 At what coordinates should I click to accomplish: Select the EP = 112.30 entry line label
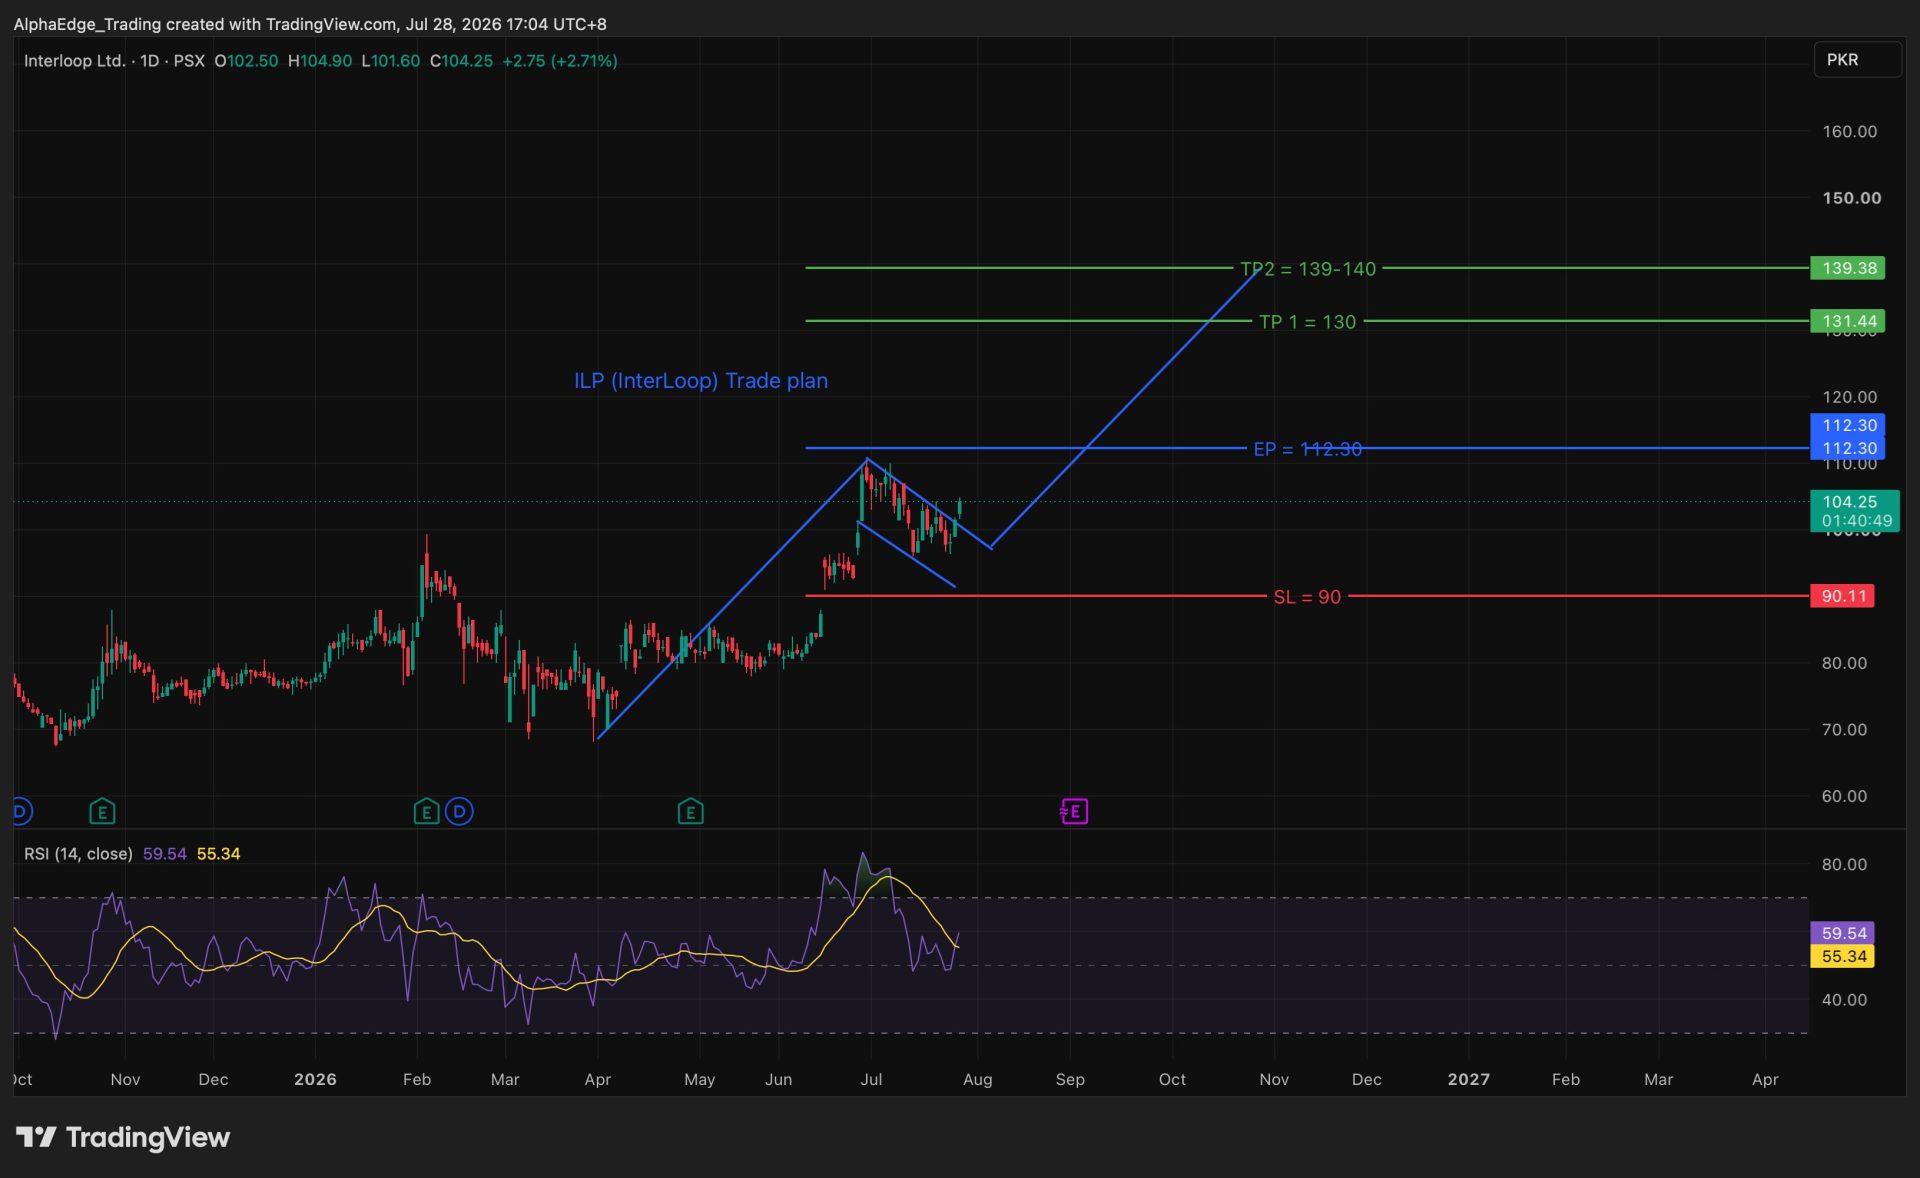pyautogui.click(x=1307, y=449)
